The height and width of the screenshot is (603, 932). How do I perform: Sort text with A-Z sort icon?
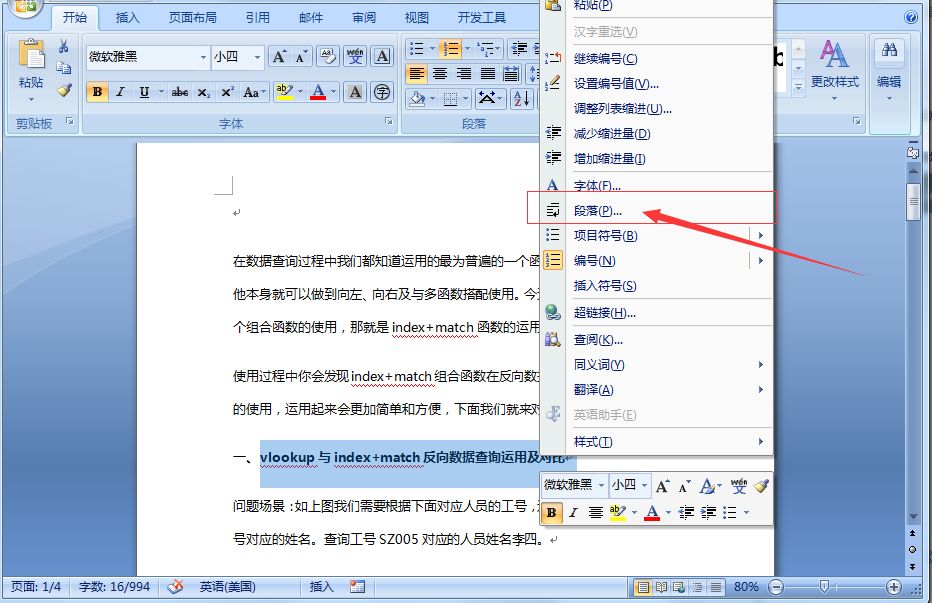click(521, 98)
